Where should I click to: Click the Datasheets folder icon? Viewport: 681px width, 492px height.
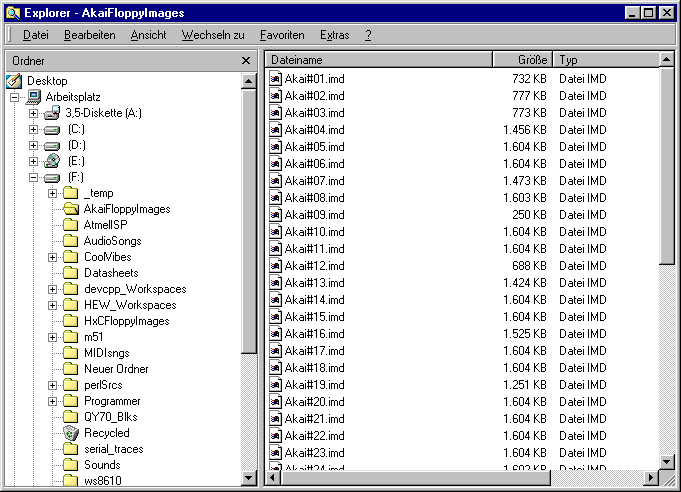(70, 273)
